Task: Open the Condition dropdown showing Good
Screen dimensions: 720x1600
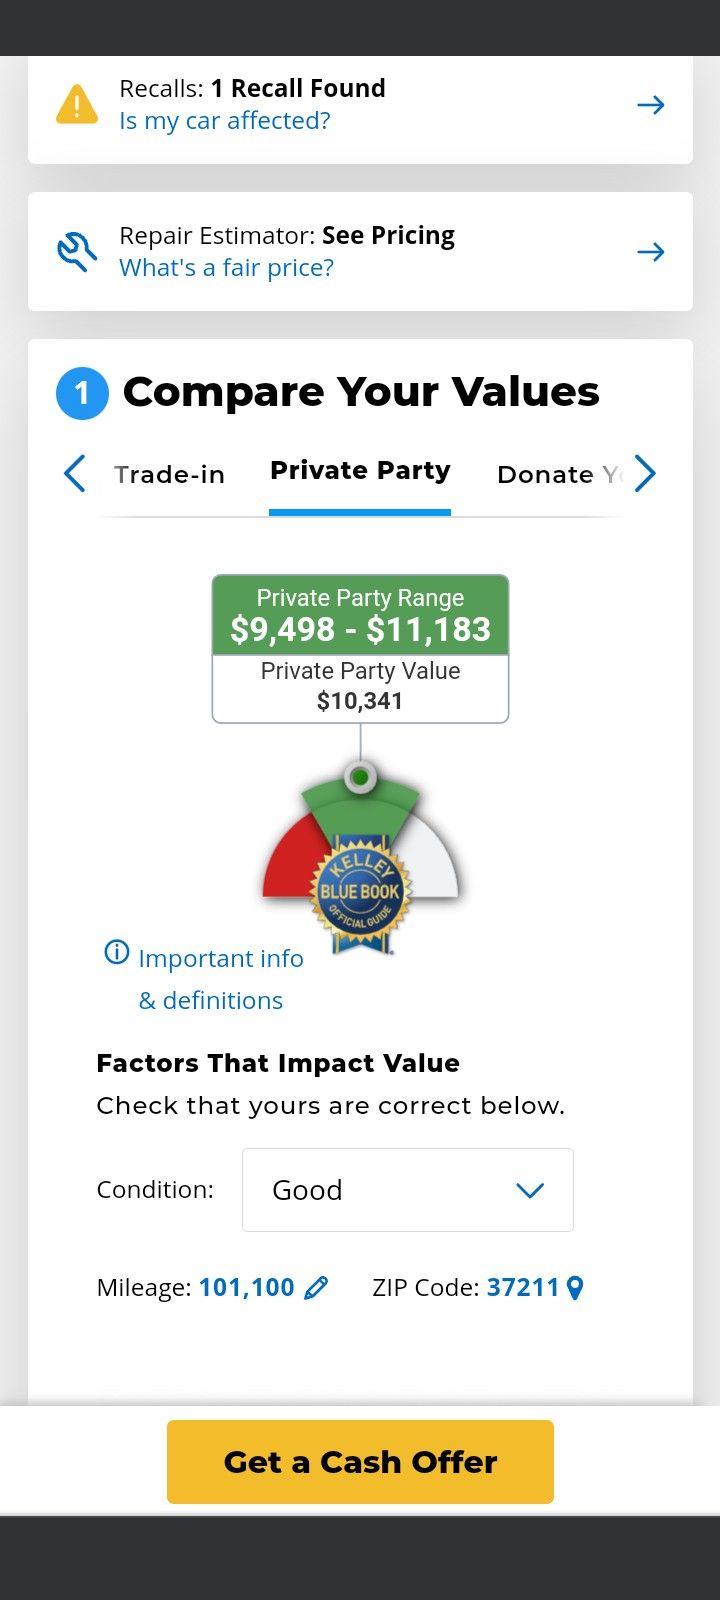Action: [x=408, y=1190]
